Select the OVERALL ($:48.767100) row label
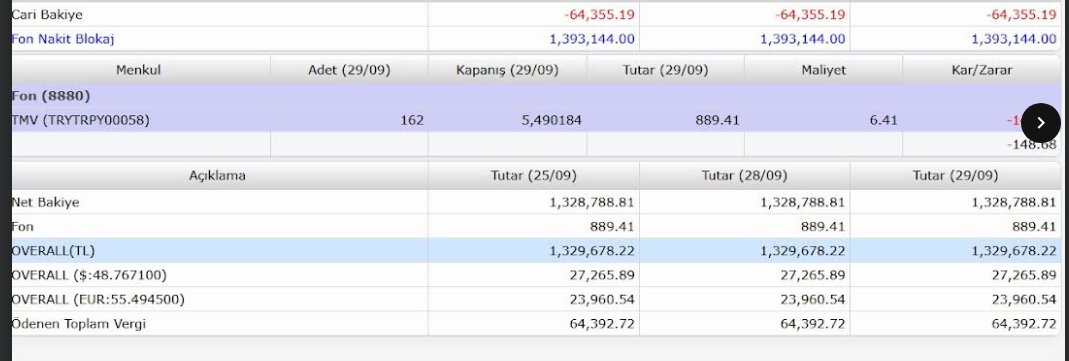Image resolution: width=1069 pixels, height=361 pixels. pos(89,275)
